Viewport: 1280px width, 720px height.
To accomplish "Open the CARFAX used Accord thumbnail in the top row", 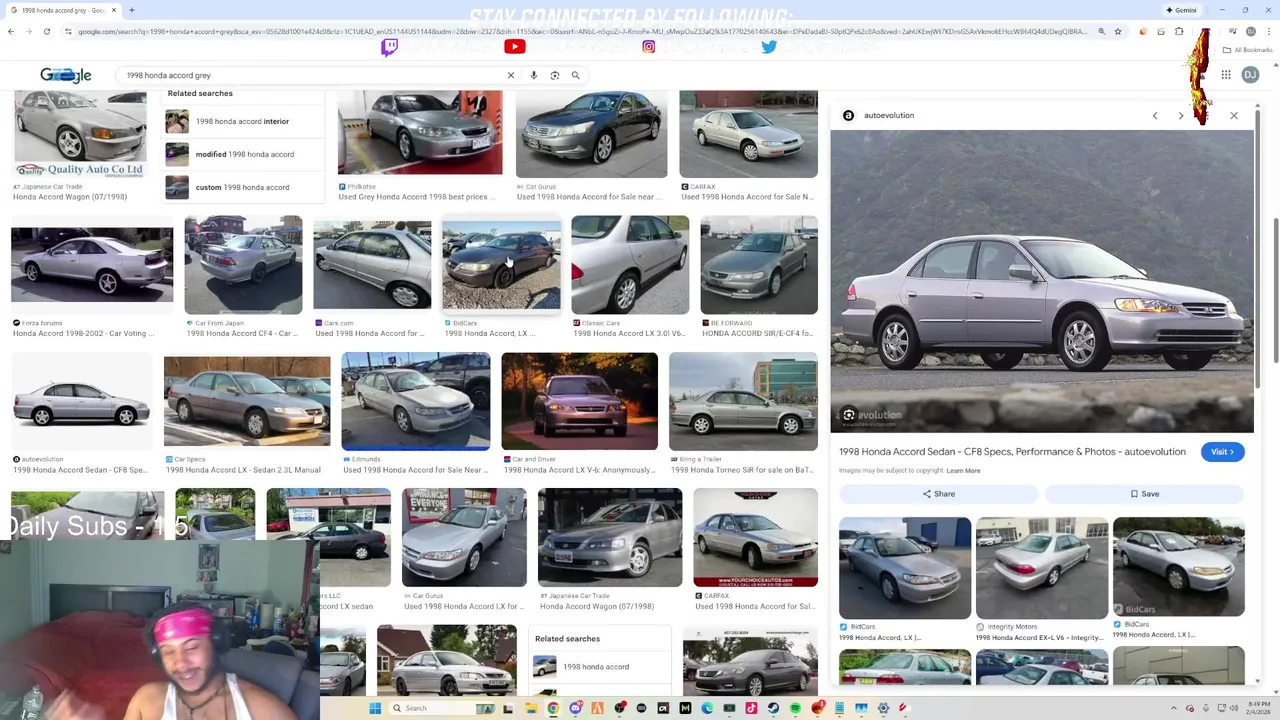I will coord(748,135).
